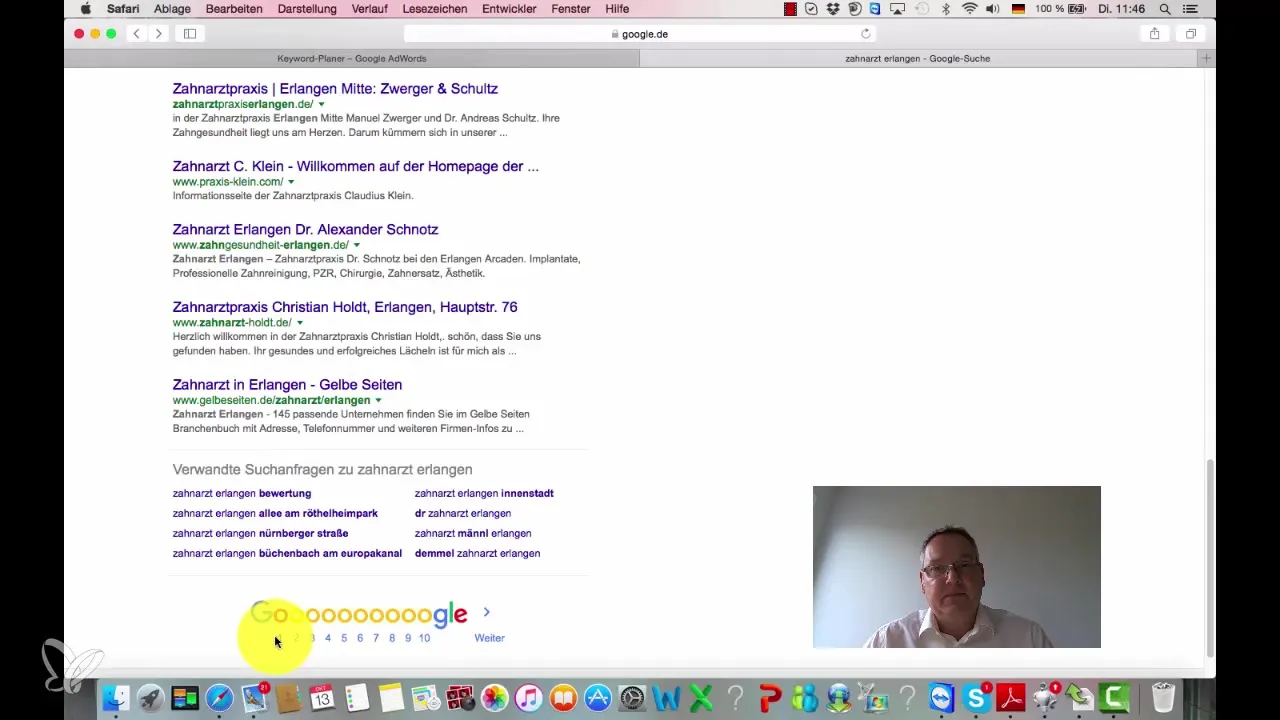
Task: Open Mail app with badge in Dock
Action: (254, 698)
